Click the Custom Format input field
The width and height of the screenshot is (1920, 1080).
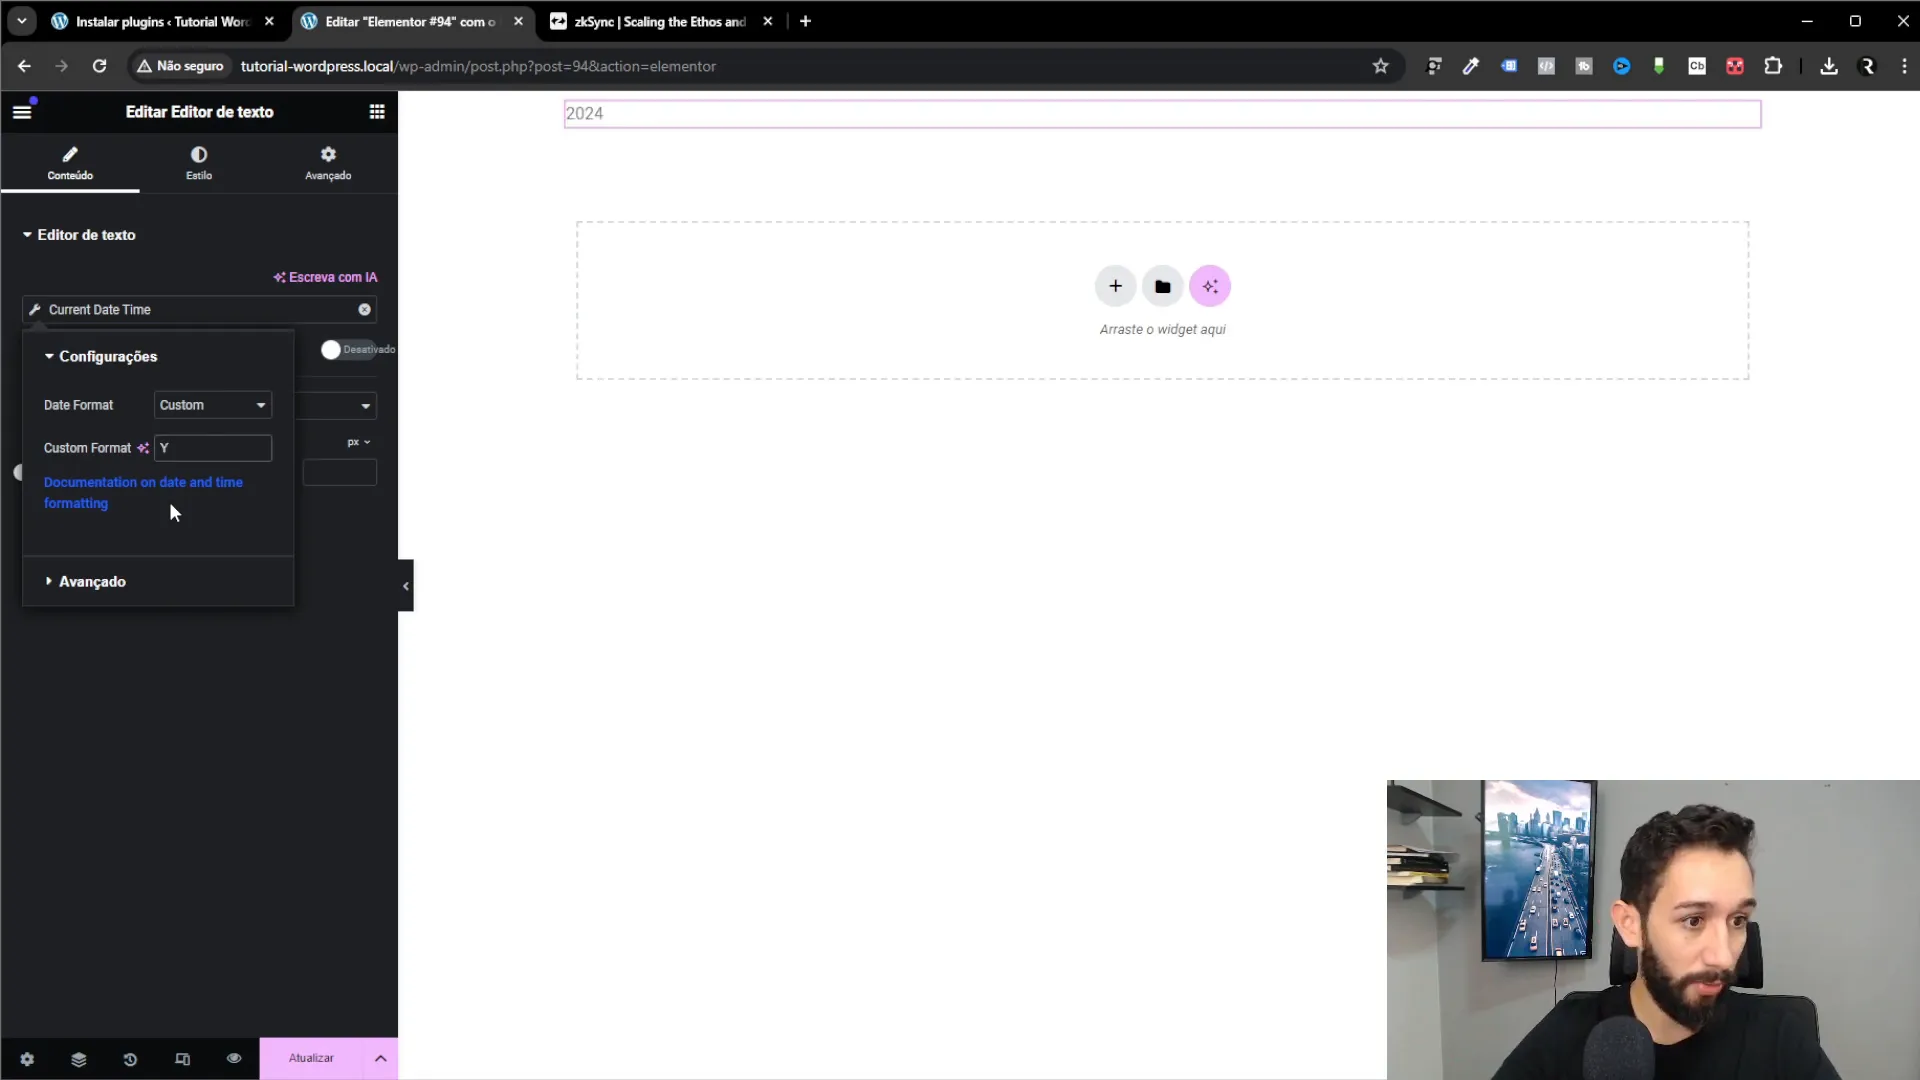pos(212,447)
